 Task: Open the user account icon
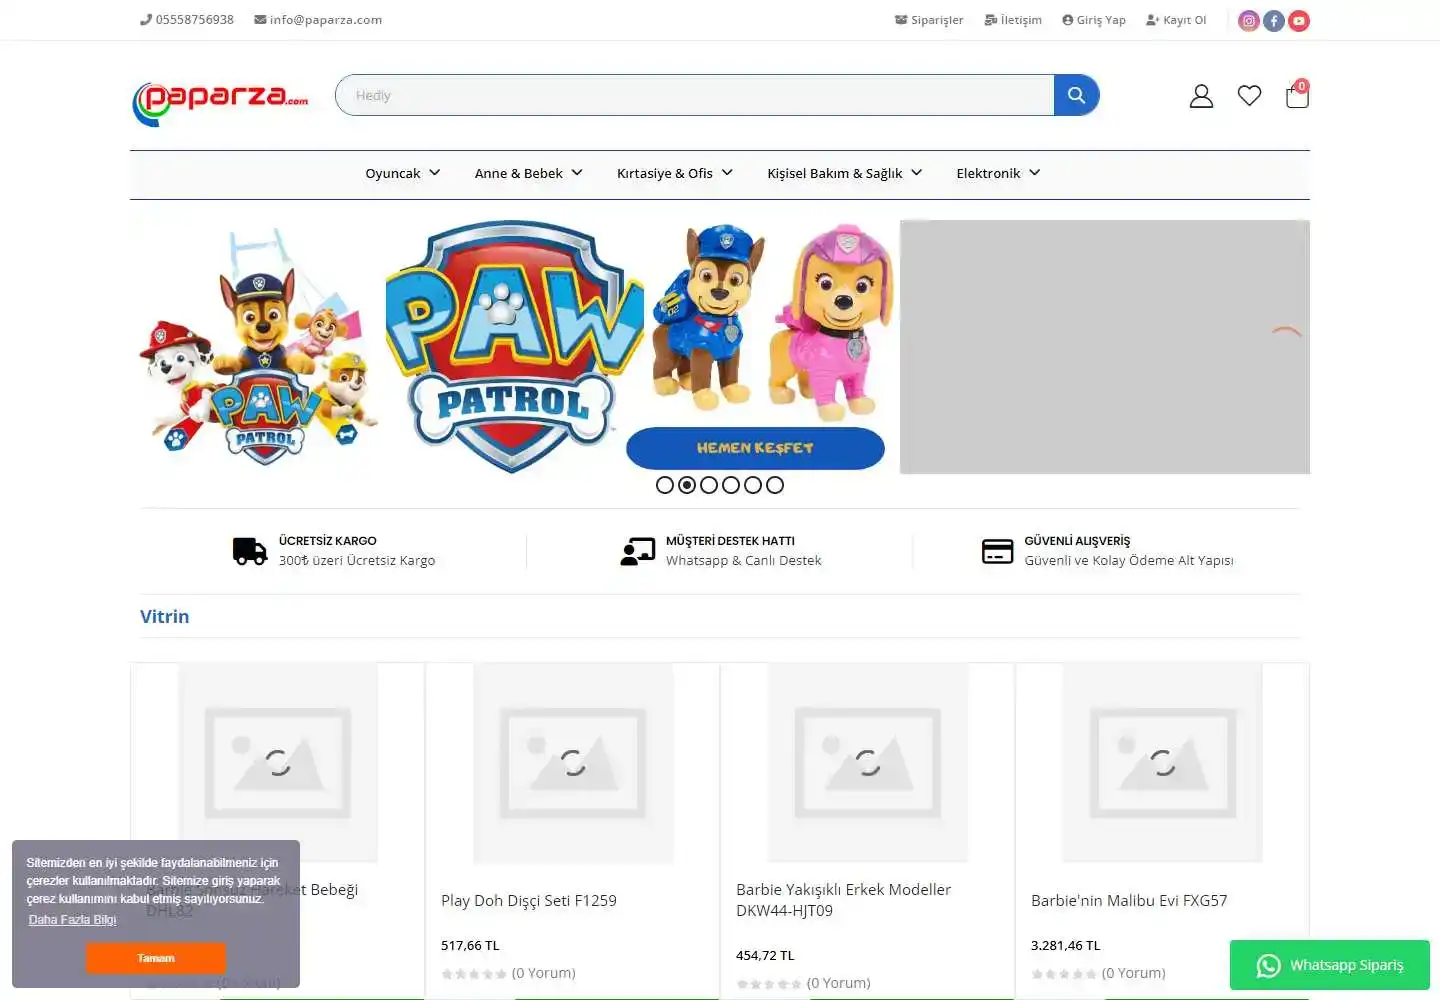1201,96
